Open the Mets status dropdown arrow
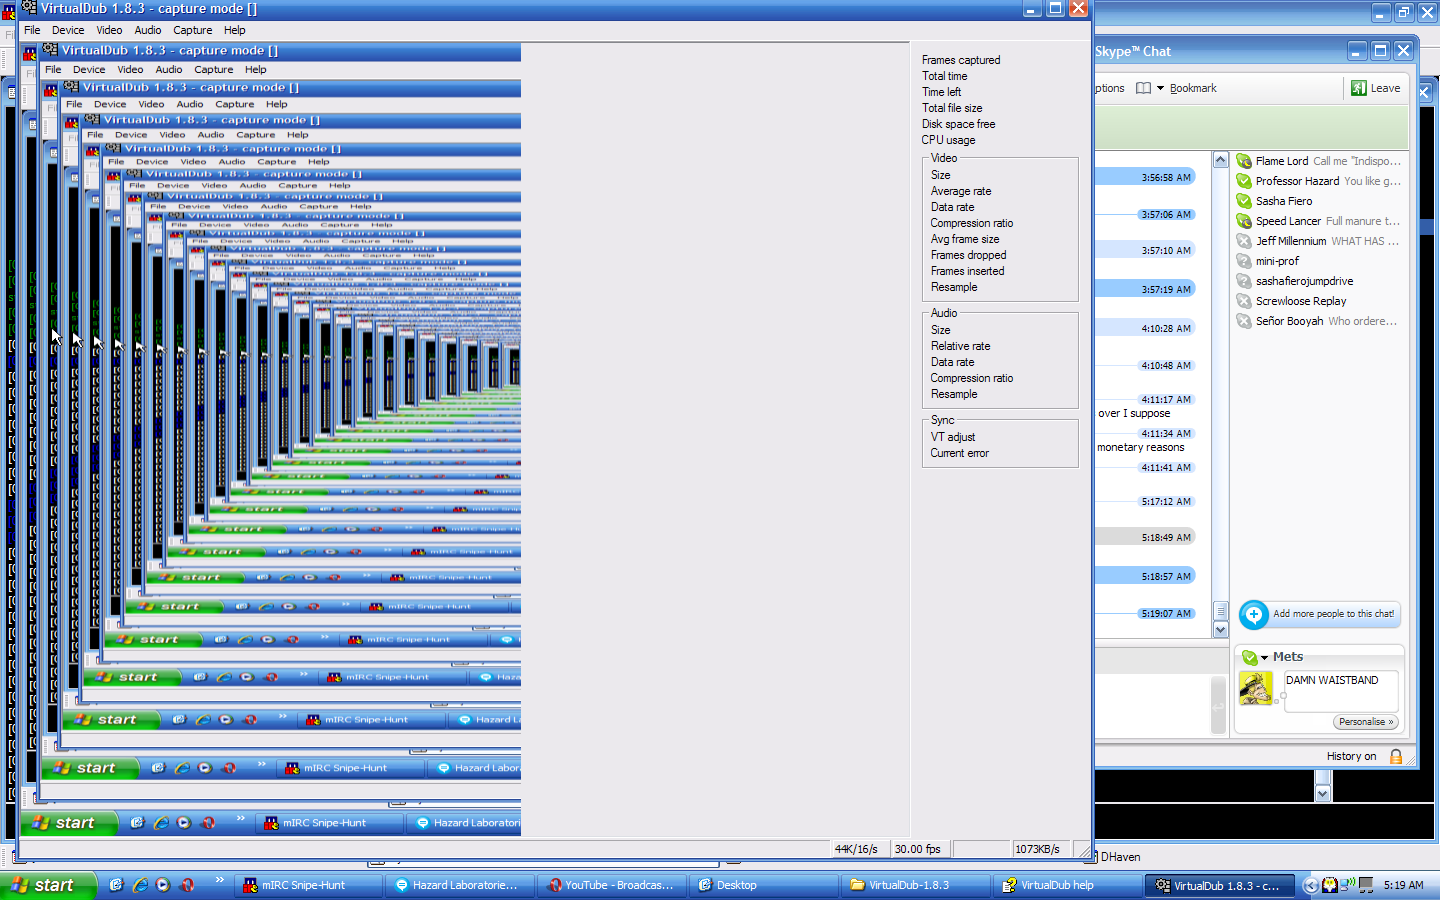The image size is (1440, 900). pos(1264,657)
